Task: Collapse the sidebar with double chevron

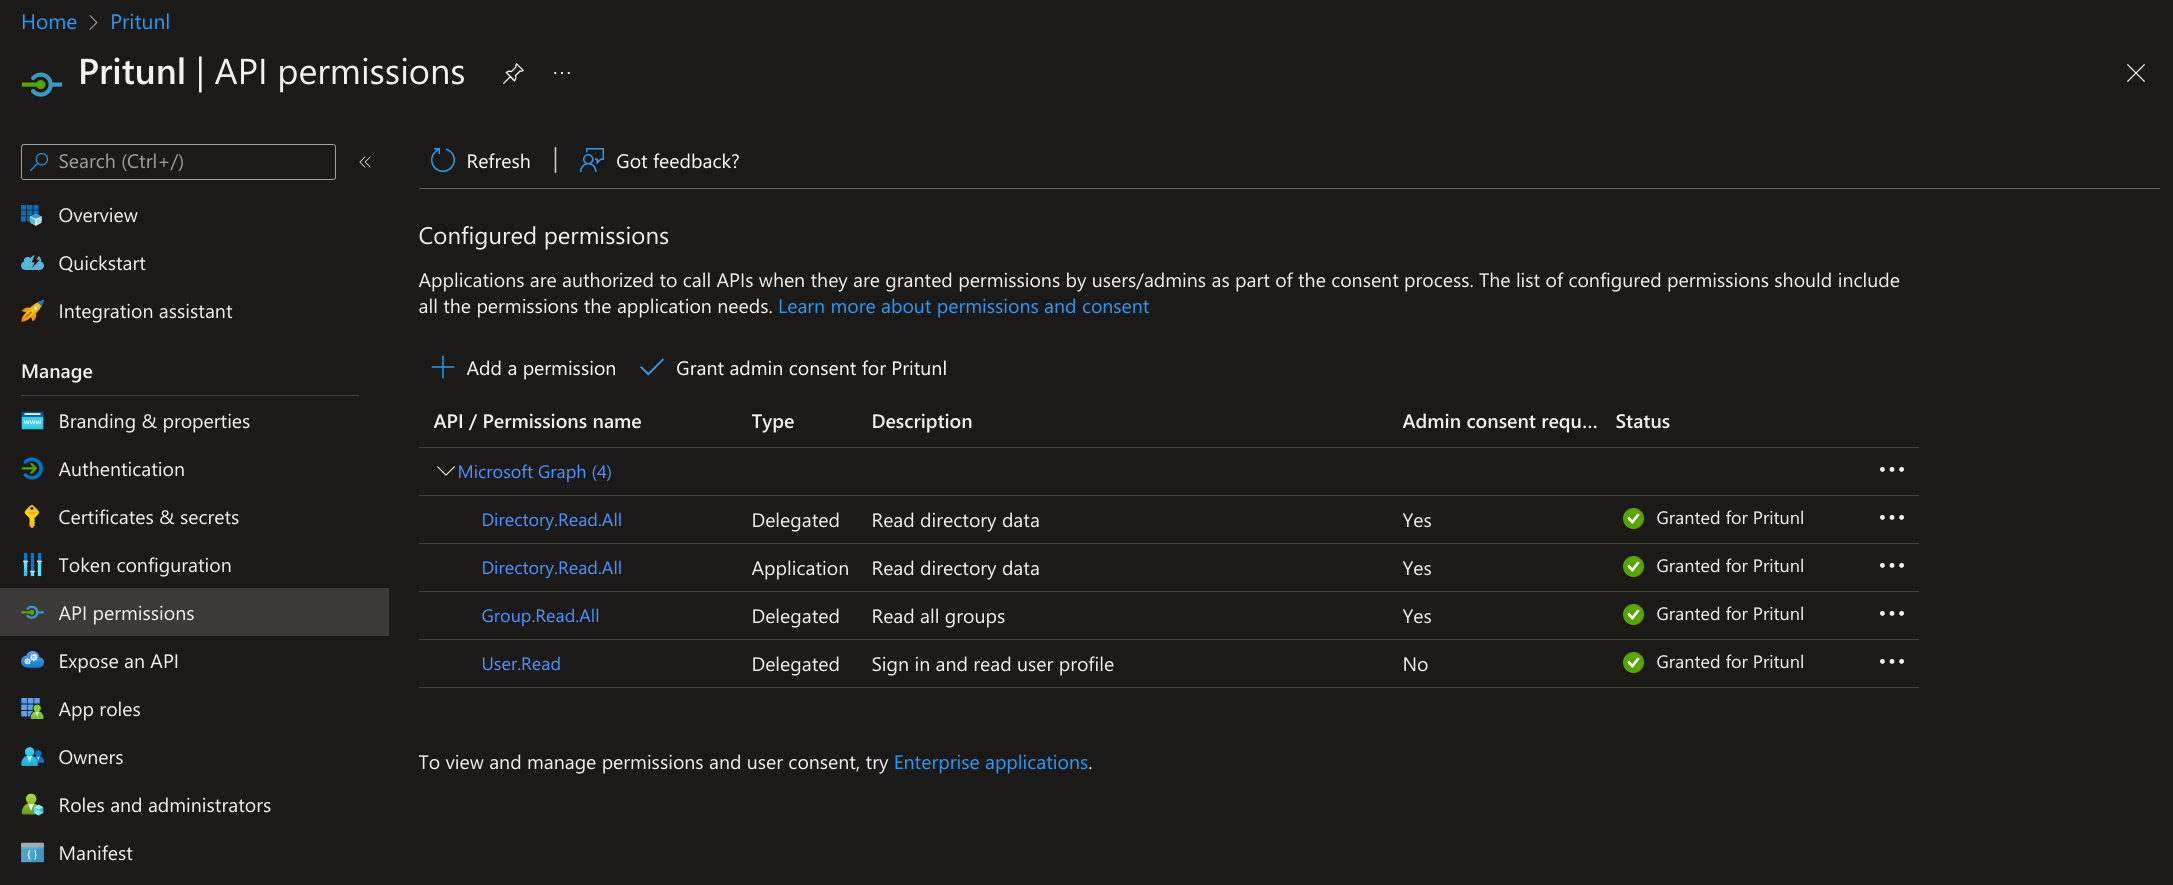Action: pos(365,162)
